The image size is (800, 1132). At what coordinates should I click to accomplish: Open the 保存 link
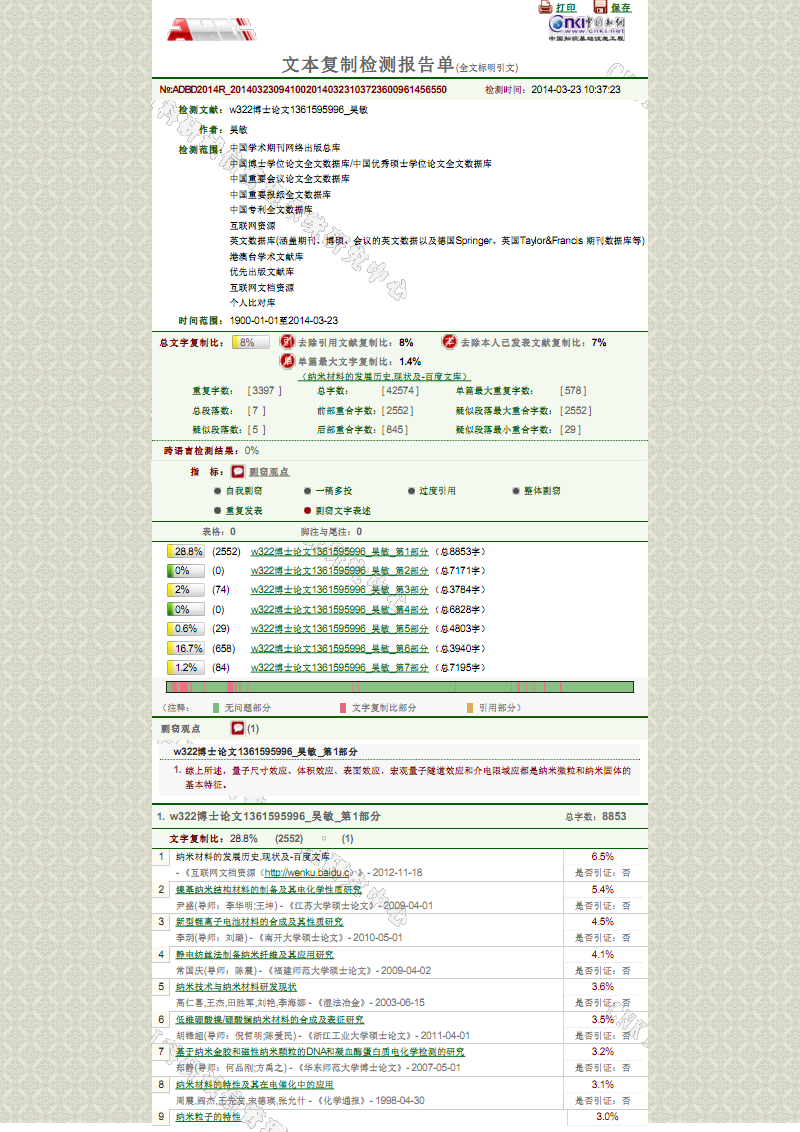pos(621,8)
